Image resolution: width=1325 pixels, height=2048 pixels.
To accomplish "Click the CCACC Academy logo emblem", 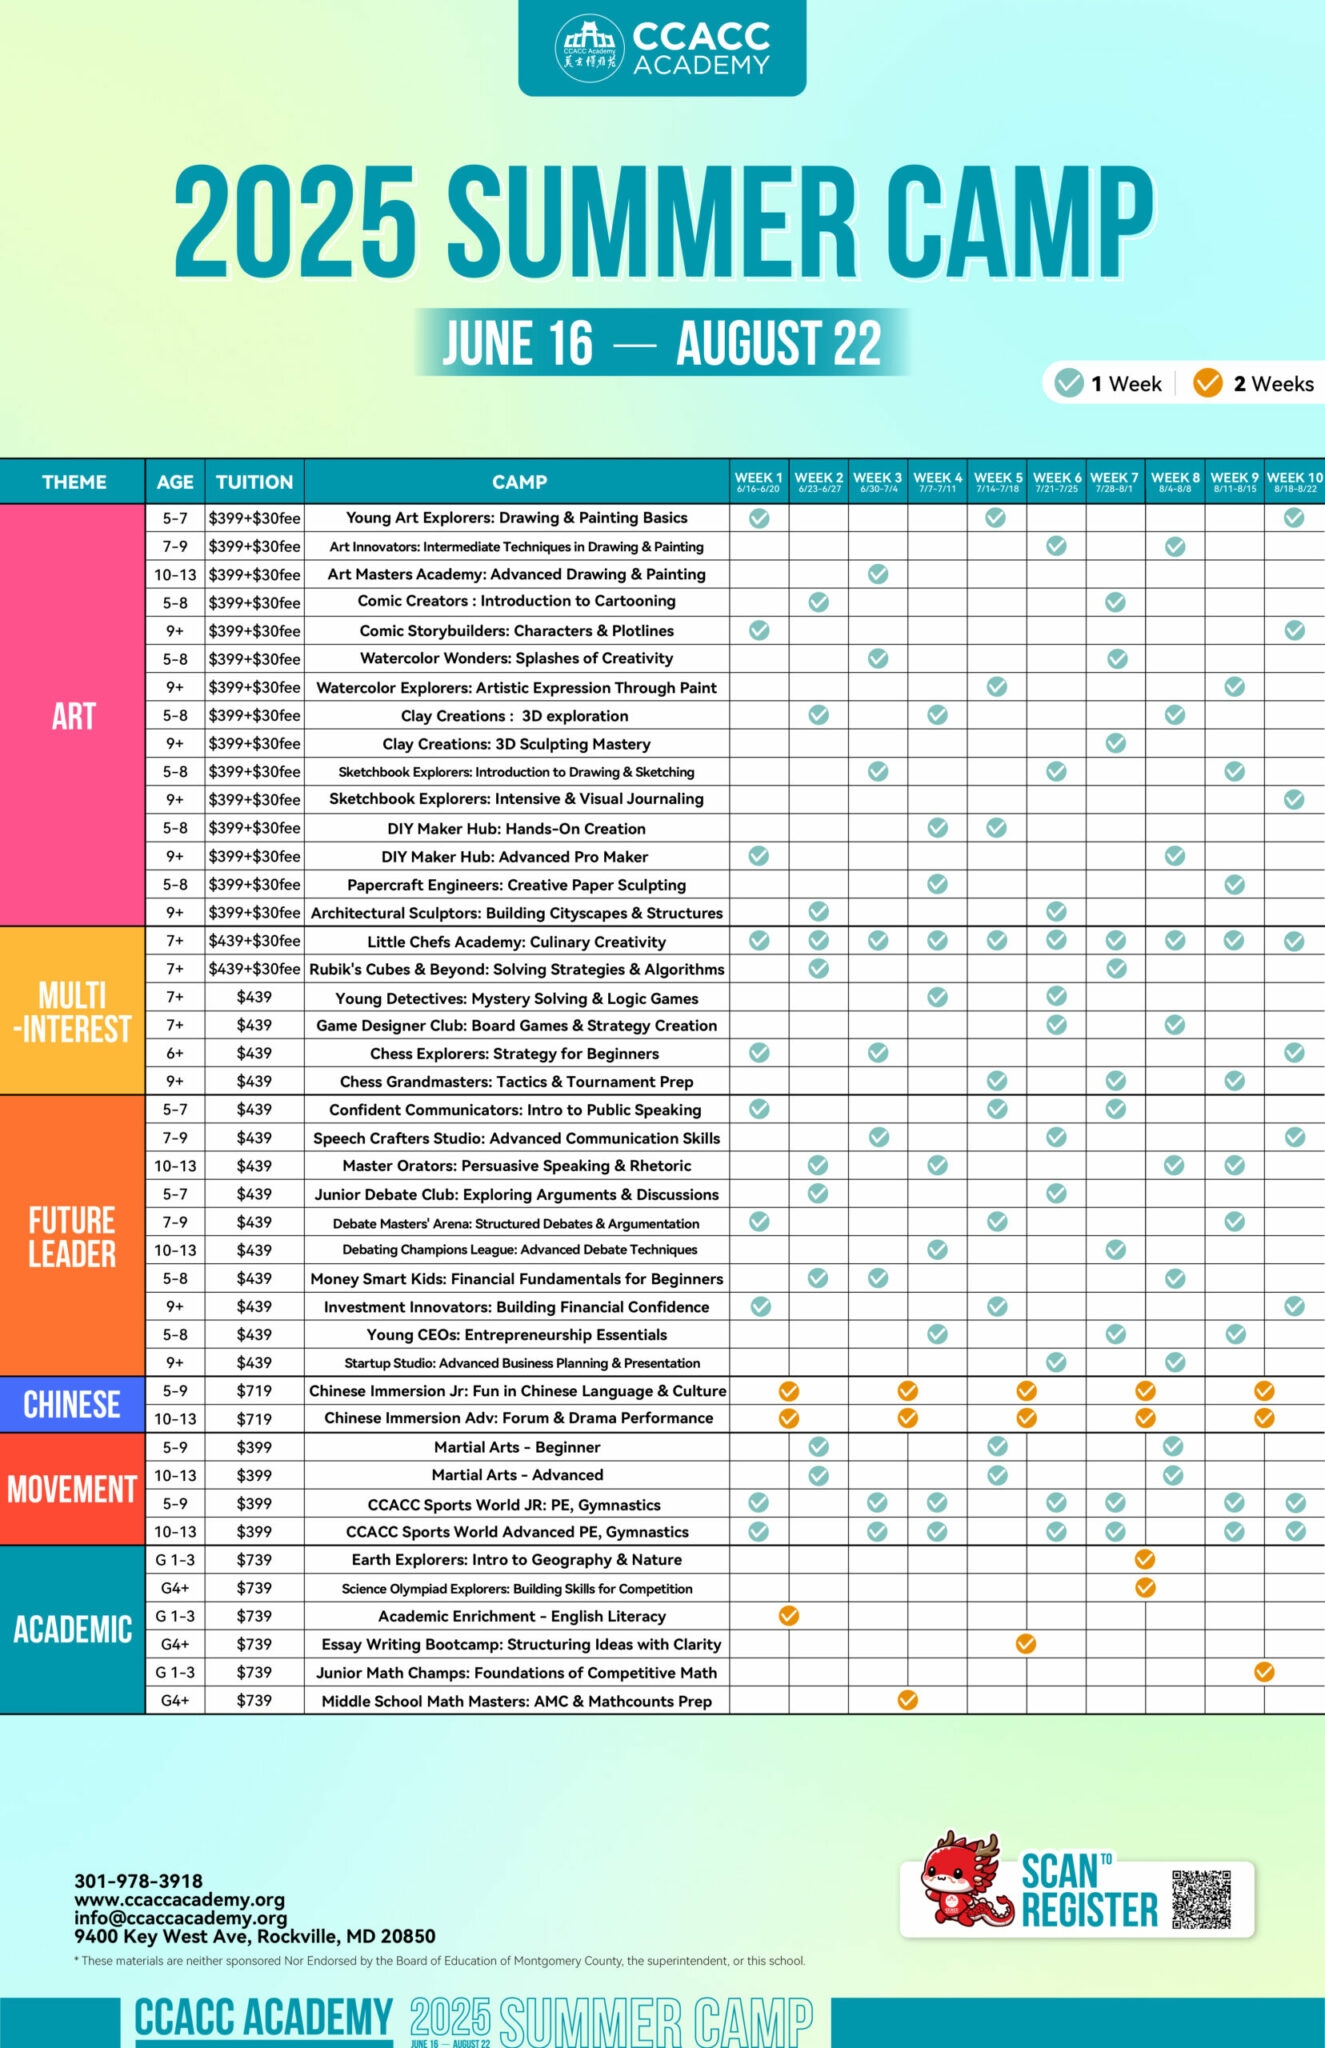I will coord(590,47).
